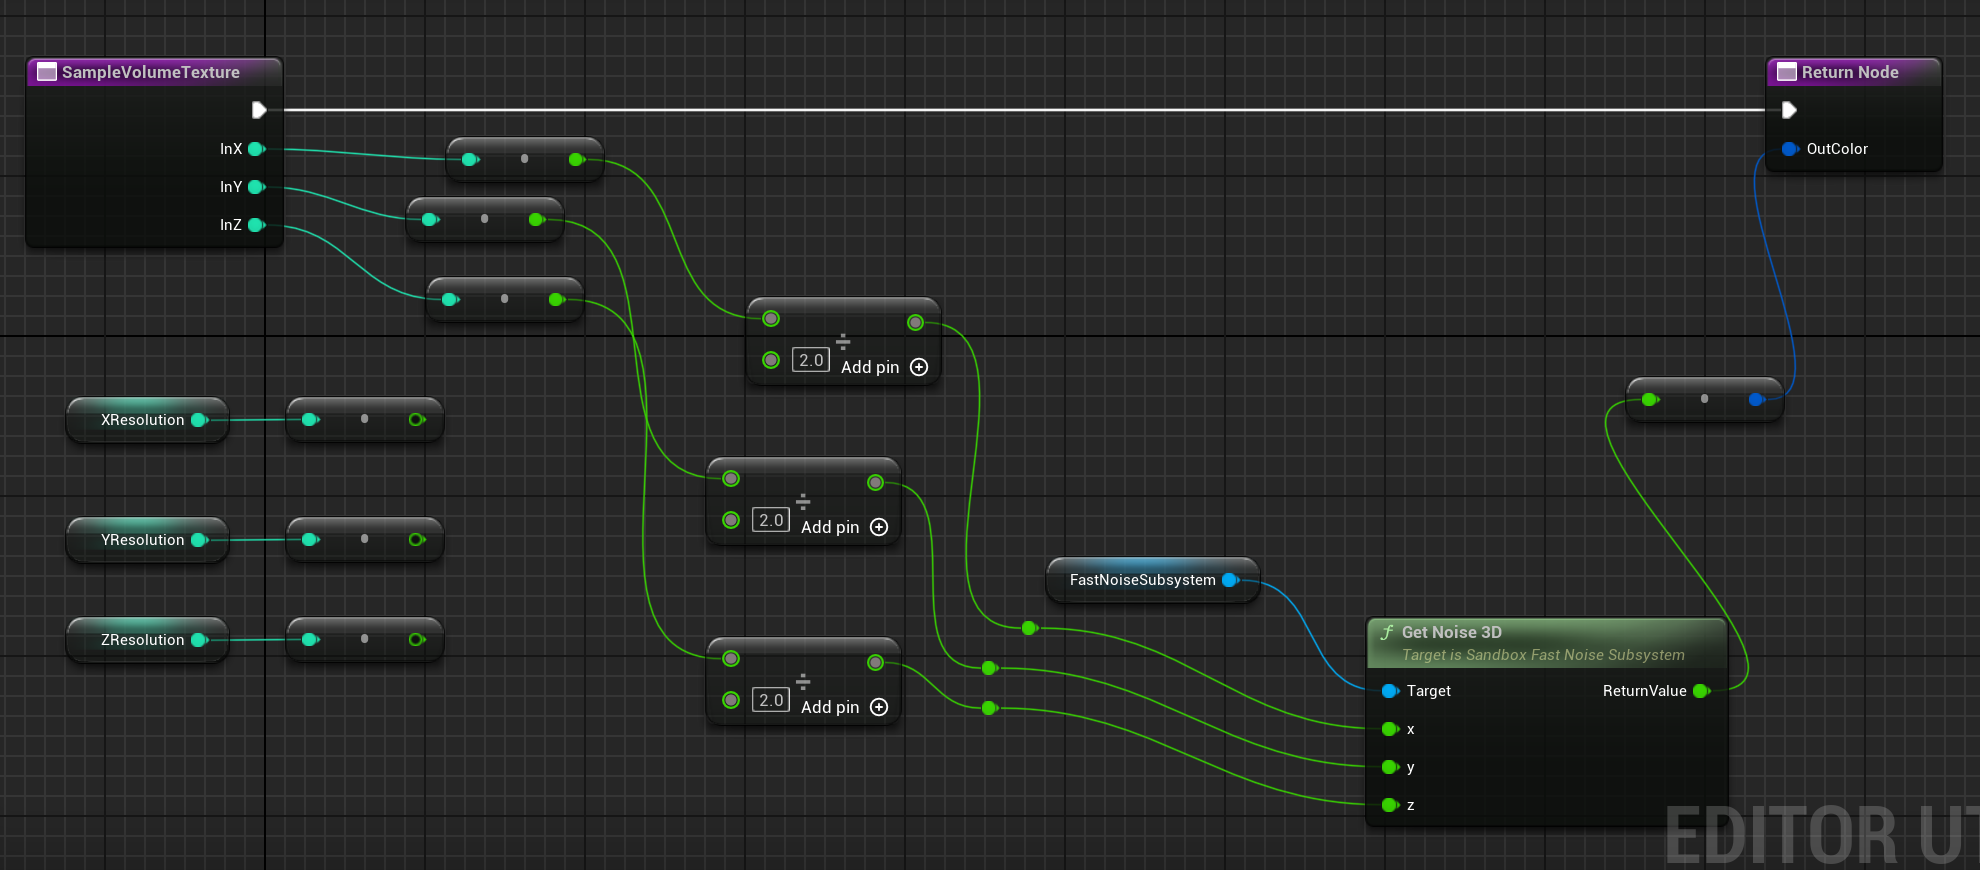Click unconnected output pin of ZResolution's conversion node

(416, 639)
